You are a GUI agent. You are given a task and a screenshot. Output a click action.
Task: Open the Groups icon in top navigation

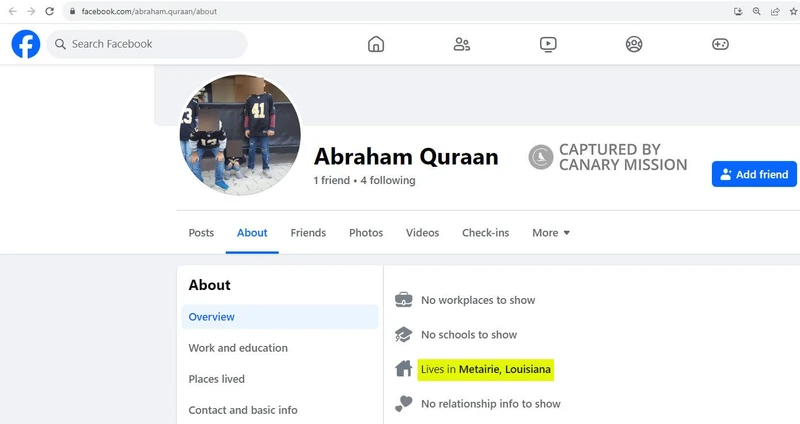634,44
